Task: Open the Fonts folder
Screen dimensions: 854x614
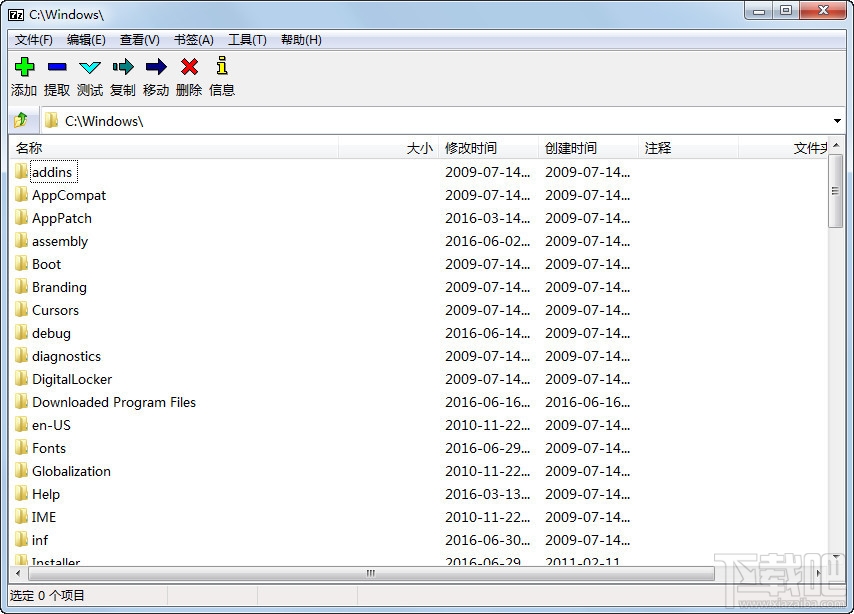Action: pyautogui.click(x=49, y=448)
